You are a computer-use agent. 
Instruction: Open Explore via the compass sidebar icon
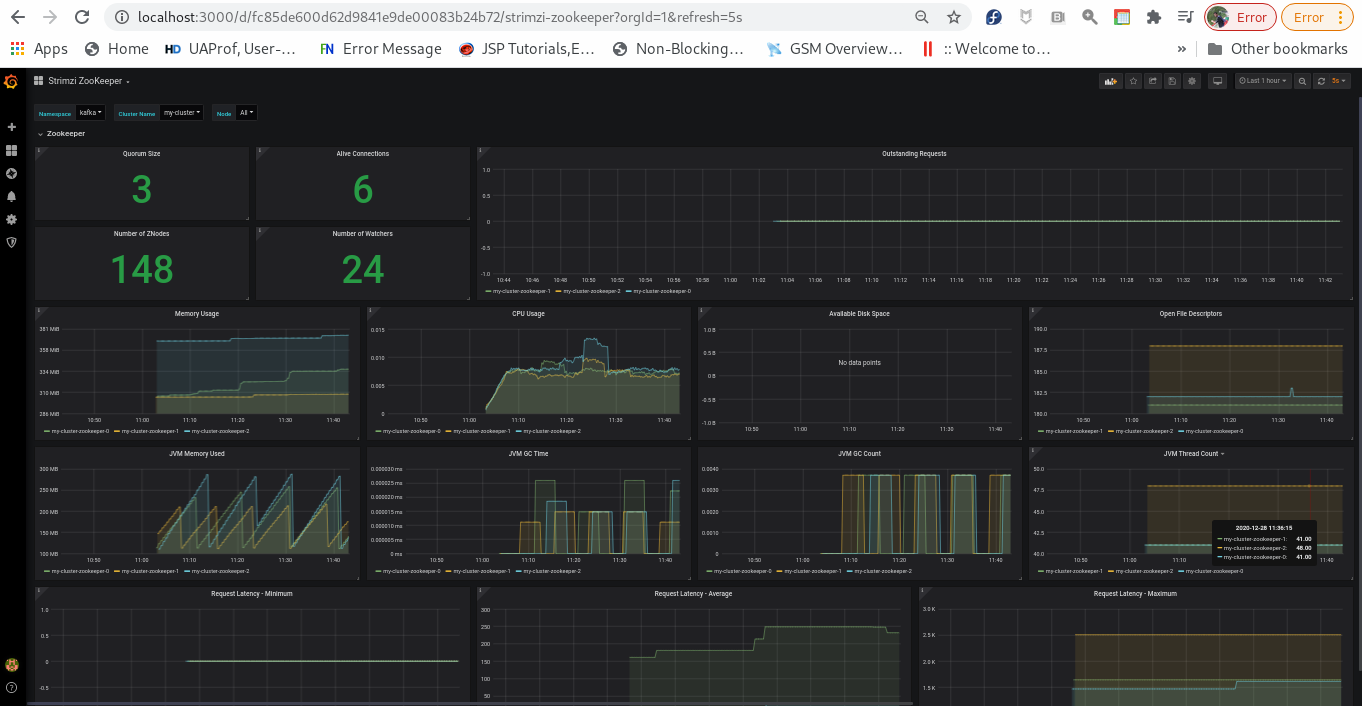click(11, 173)
